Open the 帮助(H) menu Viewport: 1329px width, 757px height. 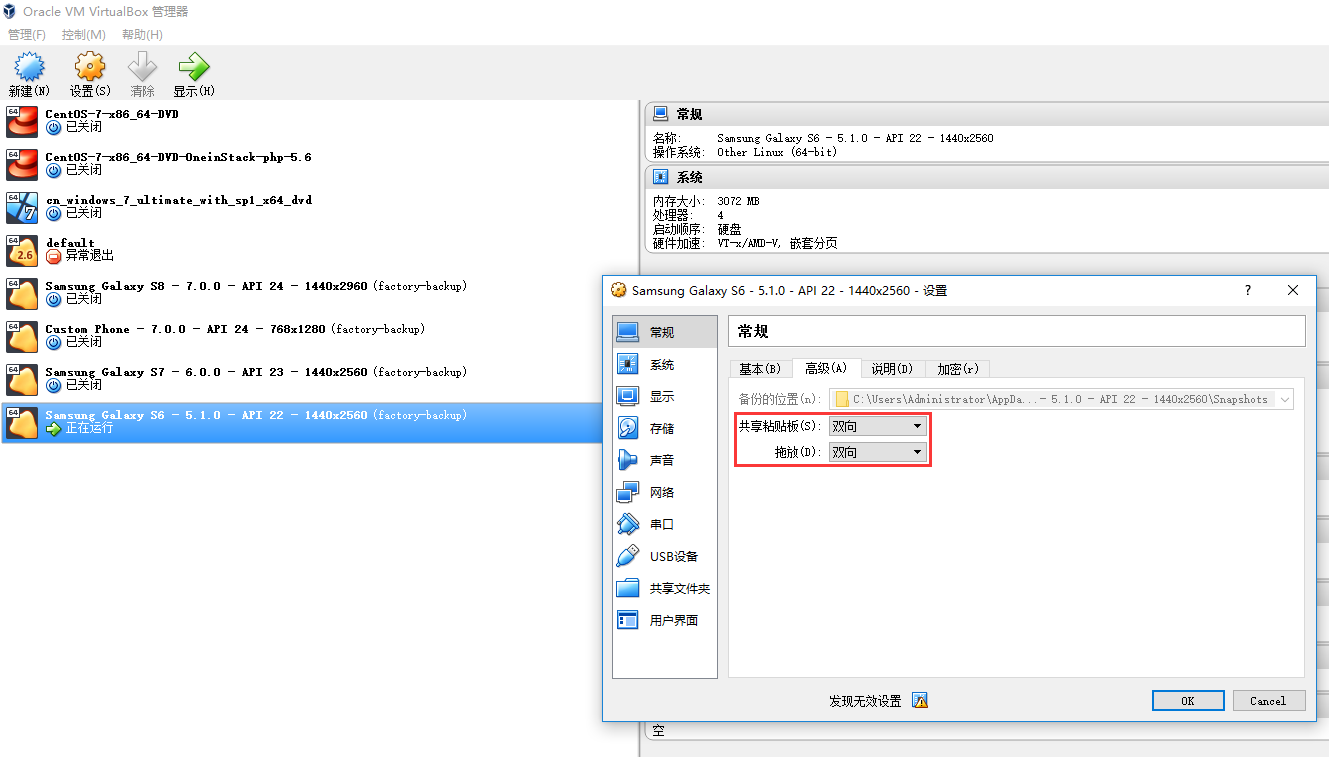(142, 35)
